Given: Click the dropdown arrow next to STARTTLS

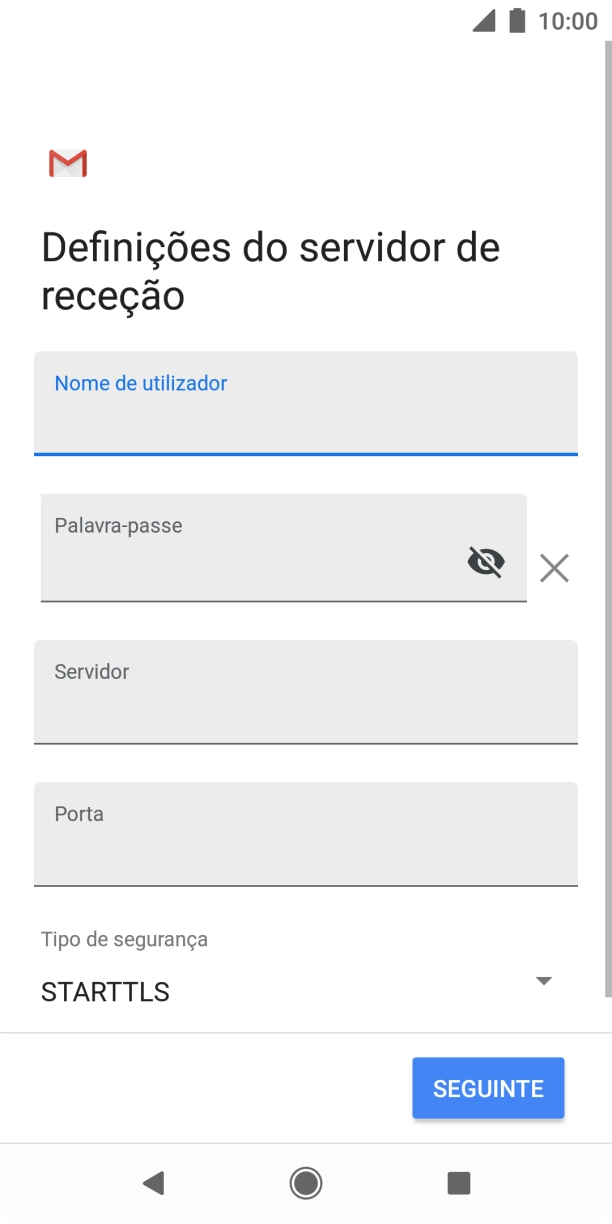Looking at the screenshot, I should coord(543,981).
